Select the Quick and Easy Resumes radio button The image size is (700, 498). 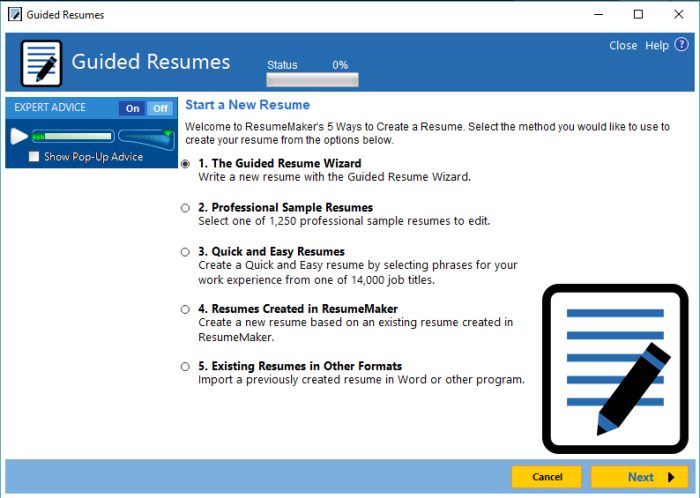click(185, 252)
